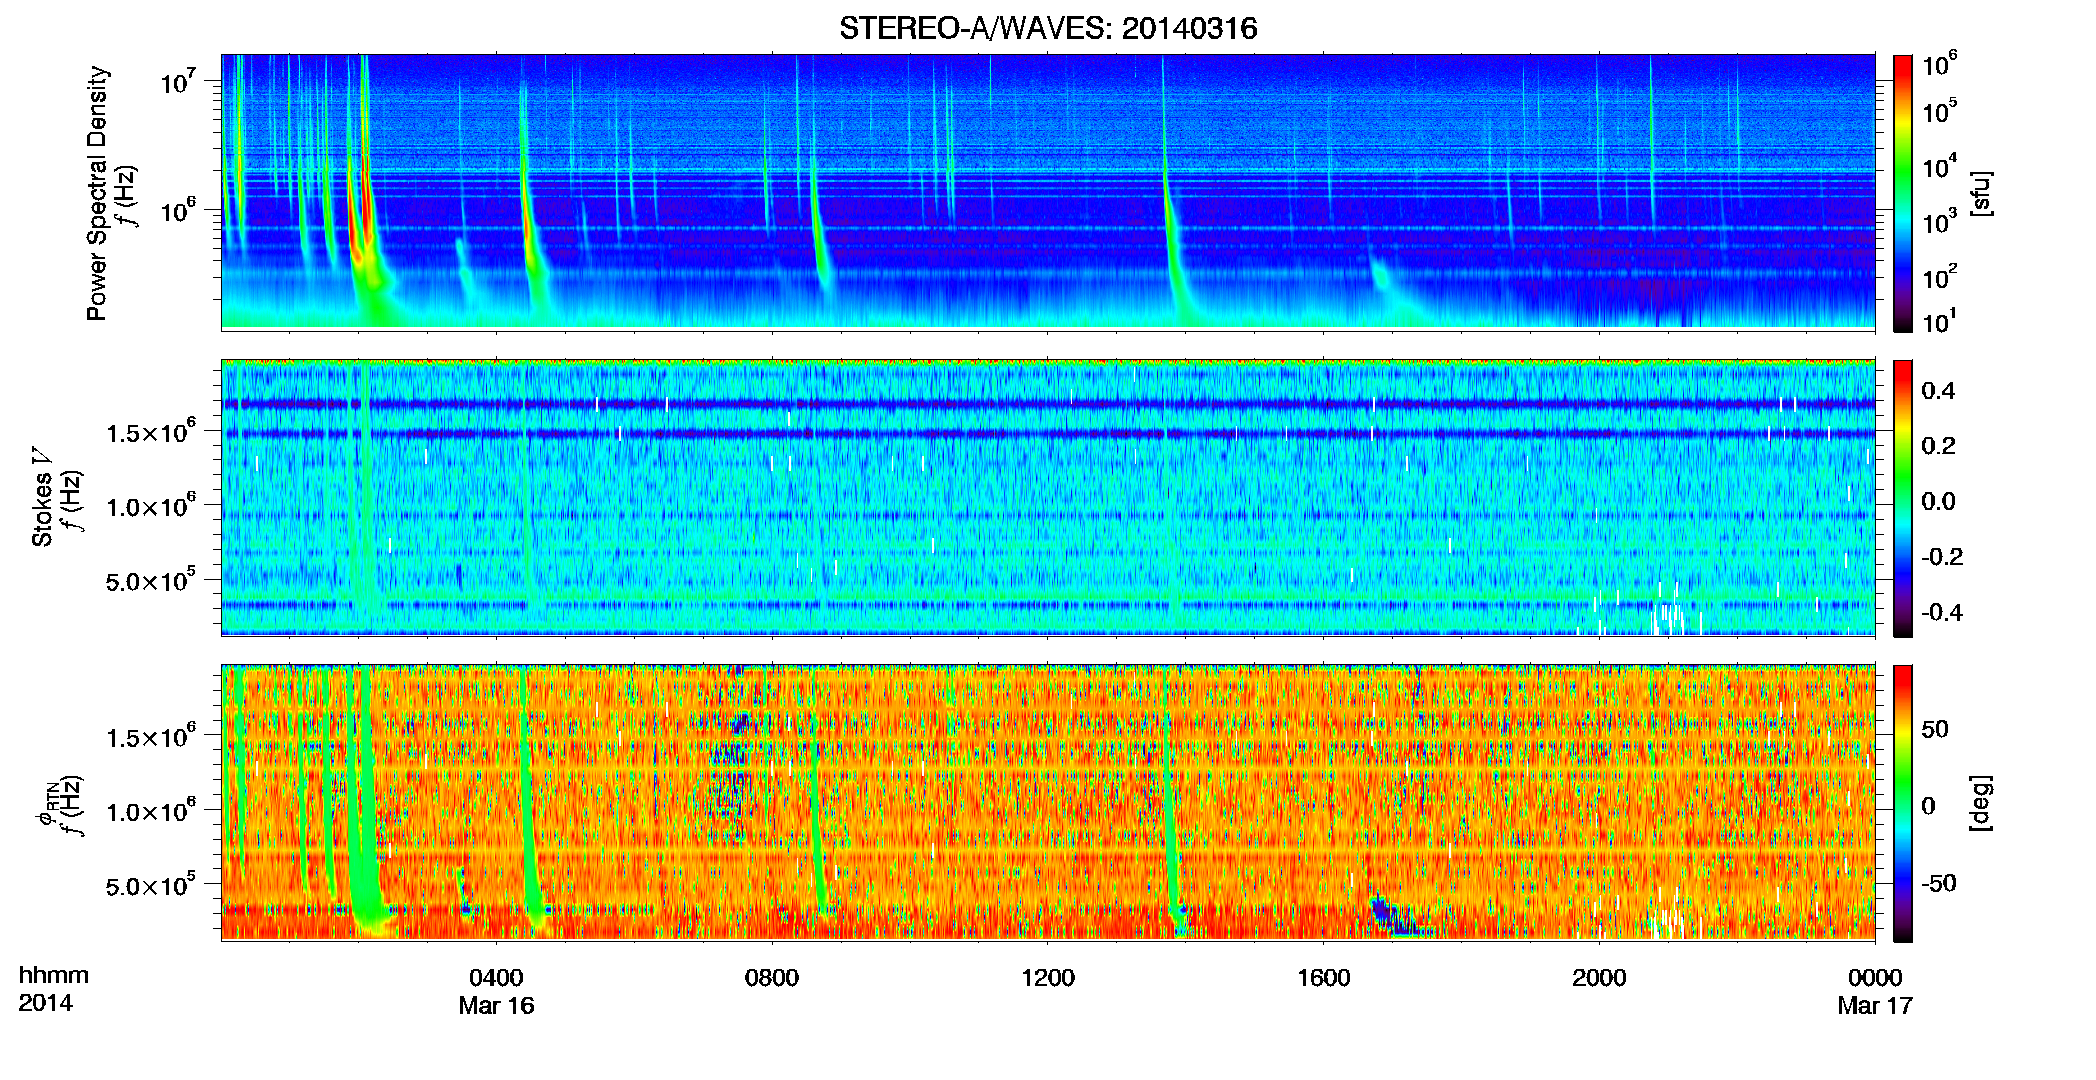Image resolution: width=2096 pixels, height=1080 pixels.
Task: Select the Power Spectral Density axis label
Action: (x=97, y=193)
